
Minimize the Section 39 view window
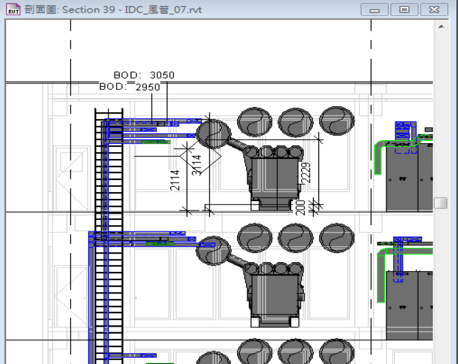click(x=374, y=10)
